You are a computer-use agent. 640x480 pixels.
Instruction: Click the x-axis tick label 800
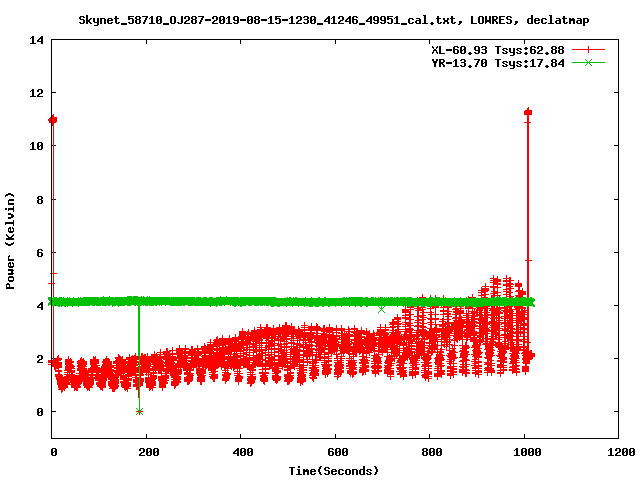coord(431,452)
